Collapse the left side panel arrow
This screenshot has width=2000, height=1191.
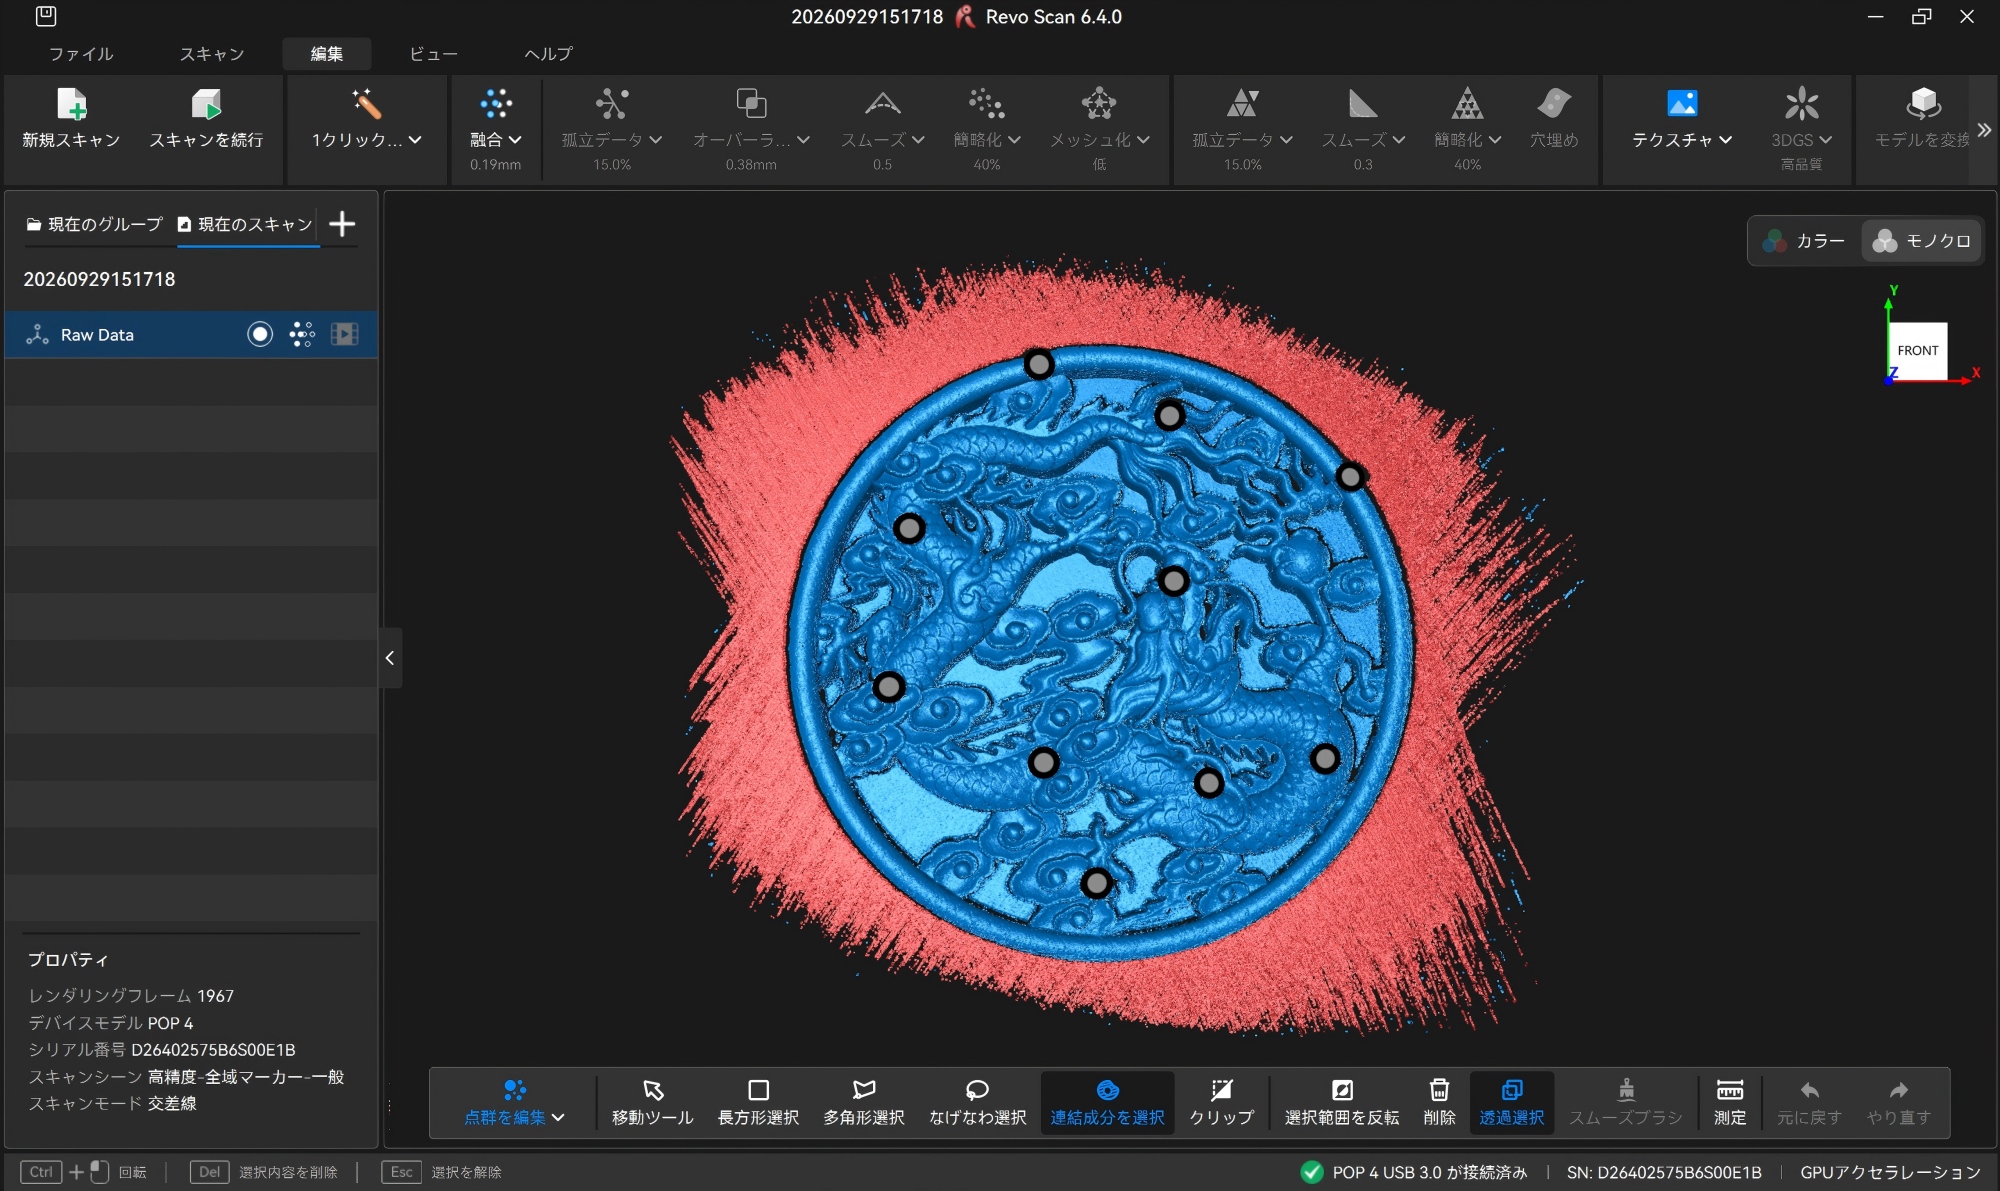pos(390,658)
